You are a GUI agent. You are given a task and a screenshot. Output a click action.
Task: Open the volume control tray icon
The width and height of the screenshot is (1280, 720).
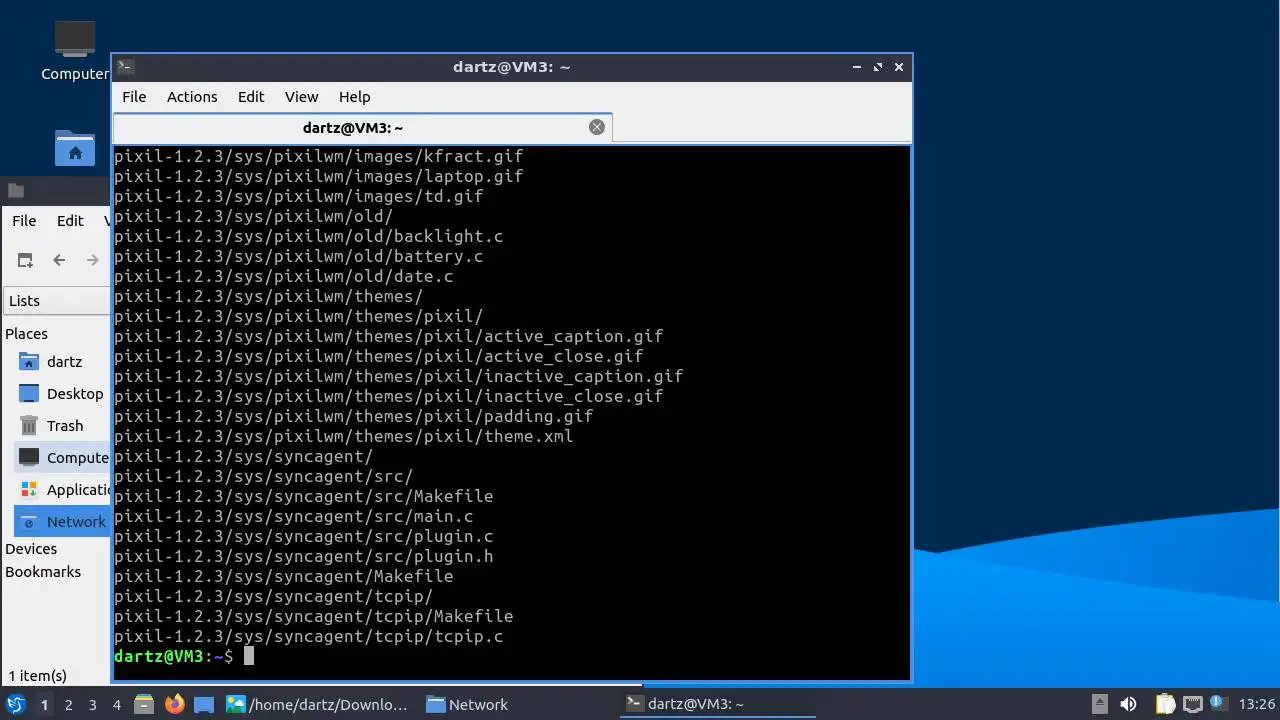pos(1129,704)
